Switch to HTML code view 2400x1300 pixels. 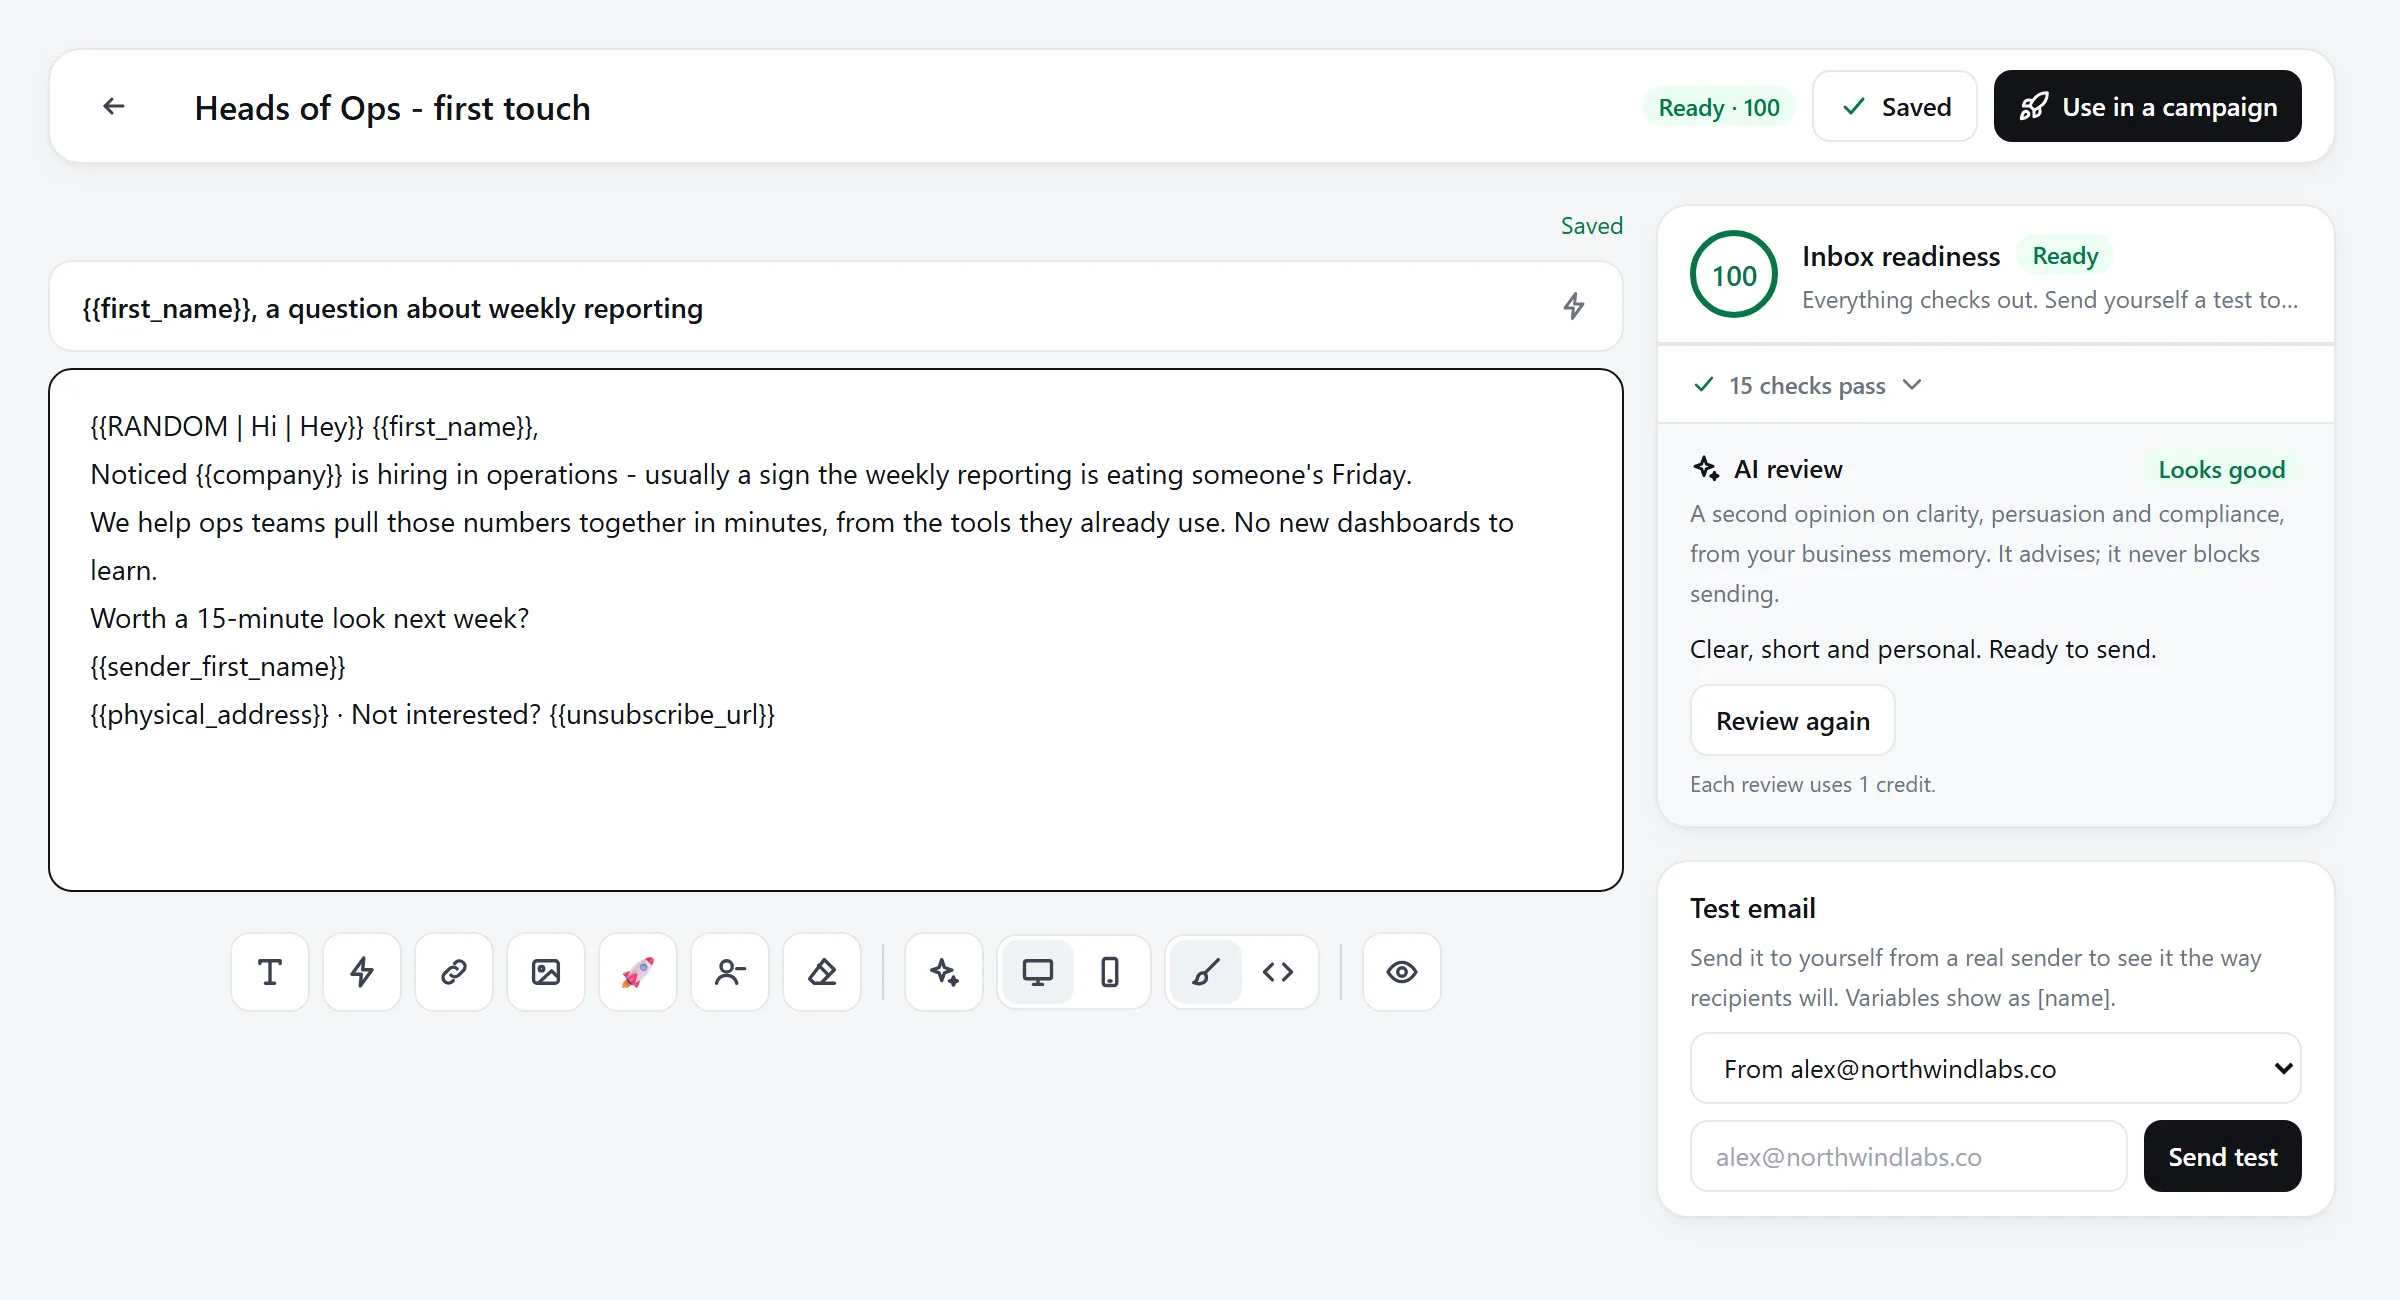coord(1278,972)
